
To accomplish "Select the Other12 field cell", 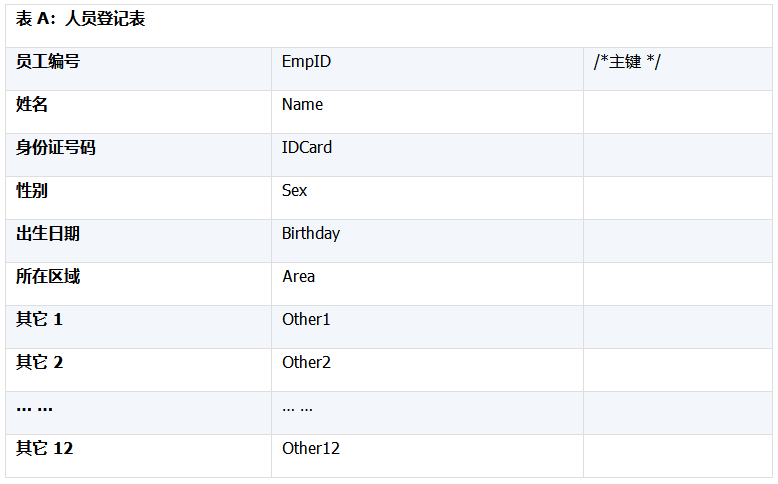I will pos(311,449).
